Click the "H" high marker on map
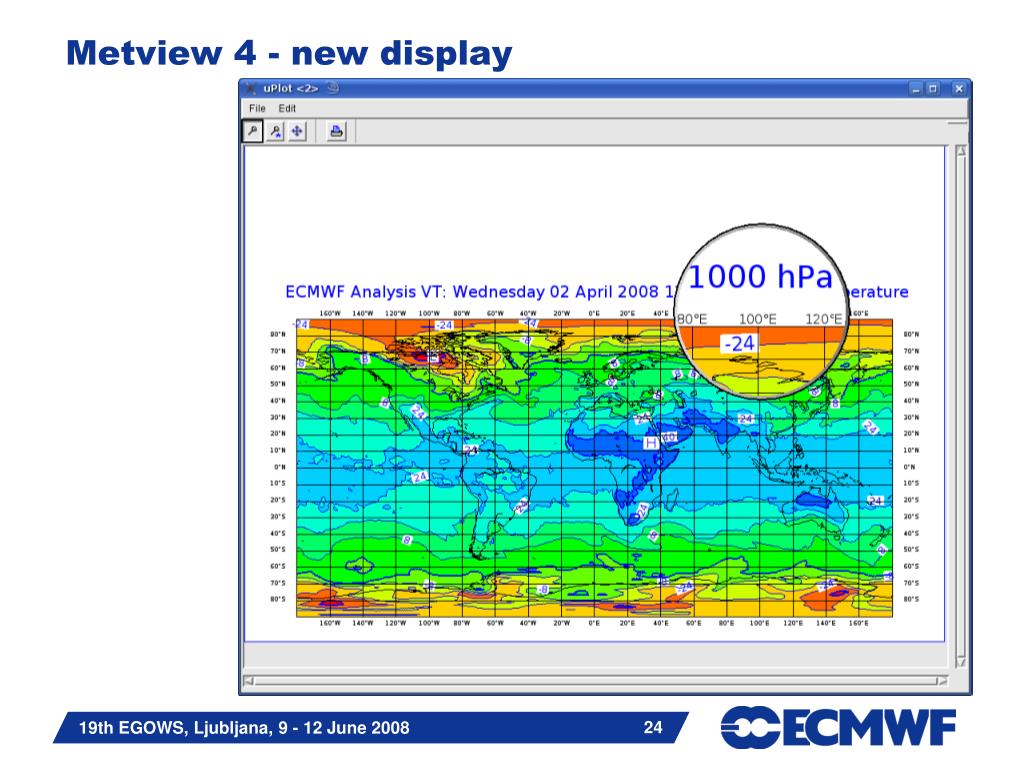The image size is (1024, 768). tap(650, 443)
